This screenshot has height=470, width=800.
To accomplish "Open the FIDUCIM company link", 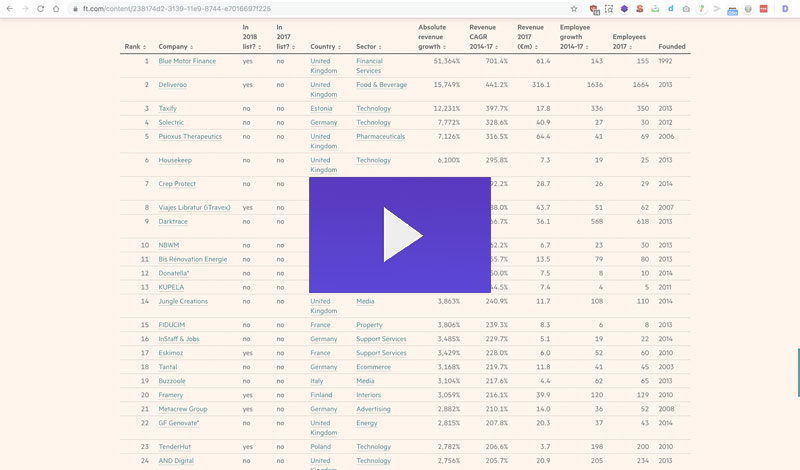I will click(171, 325).
